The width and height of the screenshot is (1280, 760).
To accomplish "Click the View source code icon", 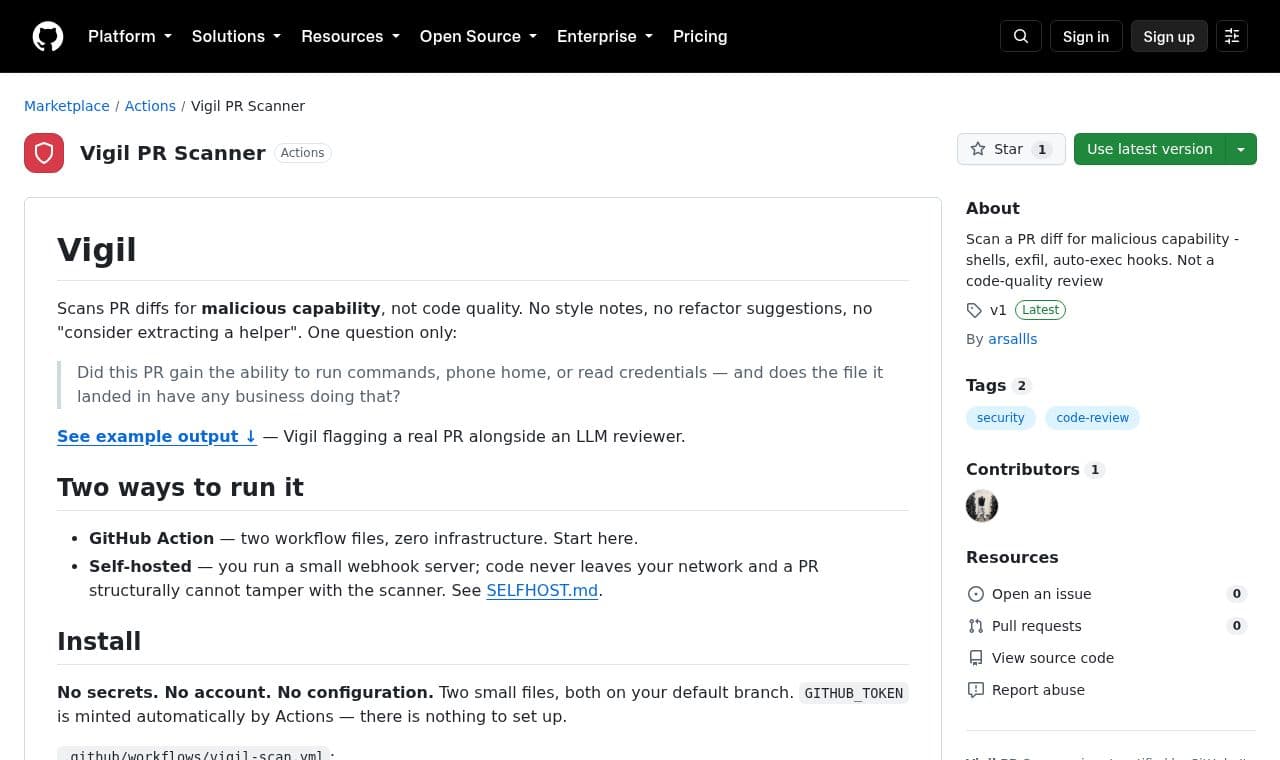I will (x=976, y=658).
